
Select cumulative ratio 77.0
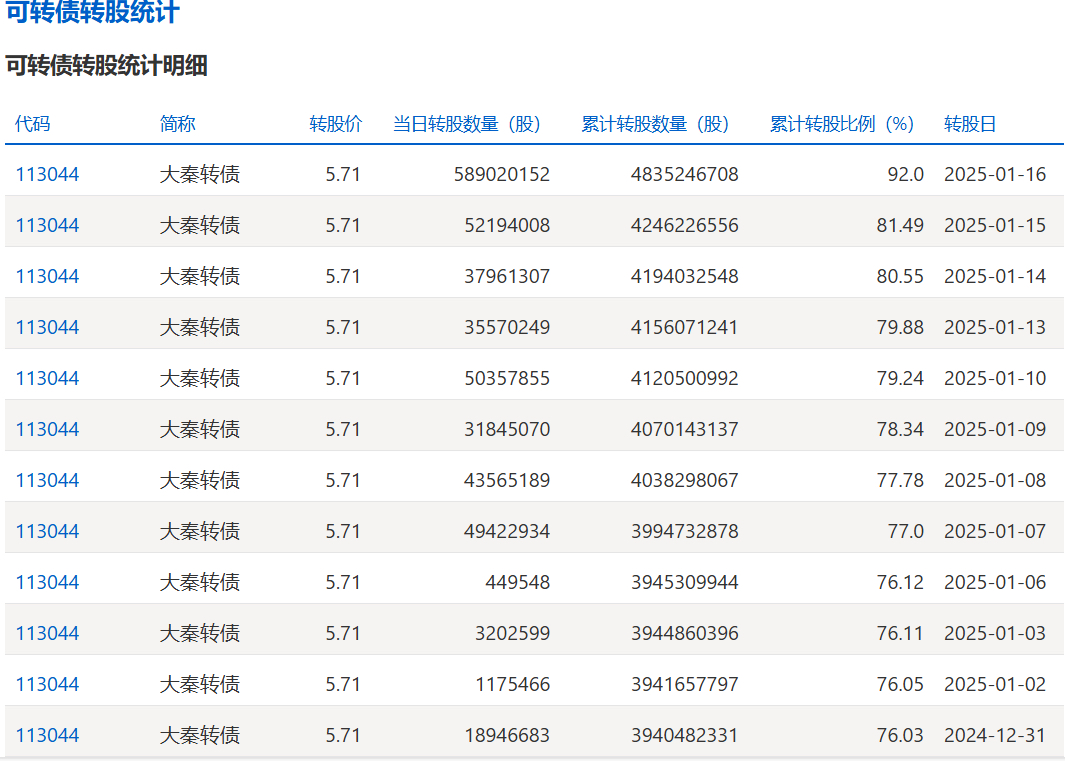click(x=905, y=531)
